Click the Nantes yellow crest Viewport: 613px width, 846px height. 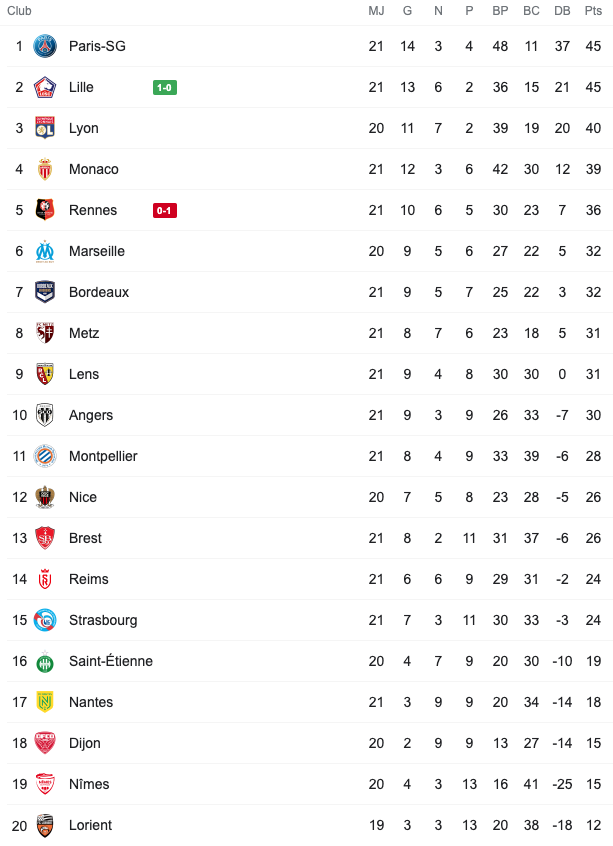[x=45, y=702]
